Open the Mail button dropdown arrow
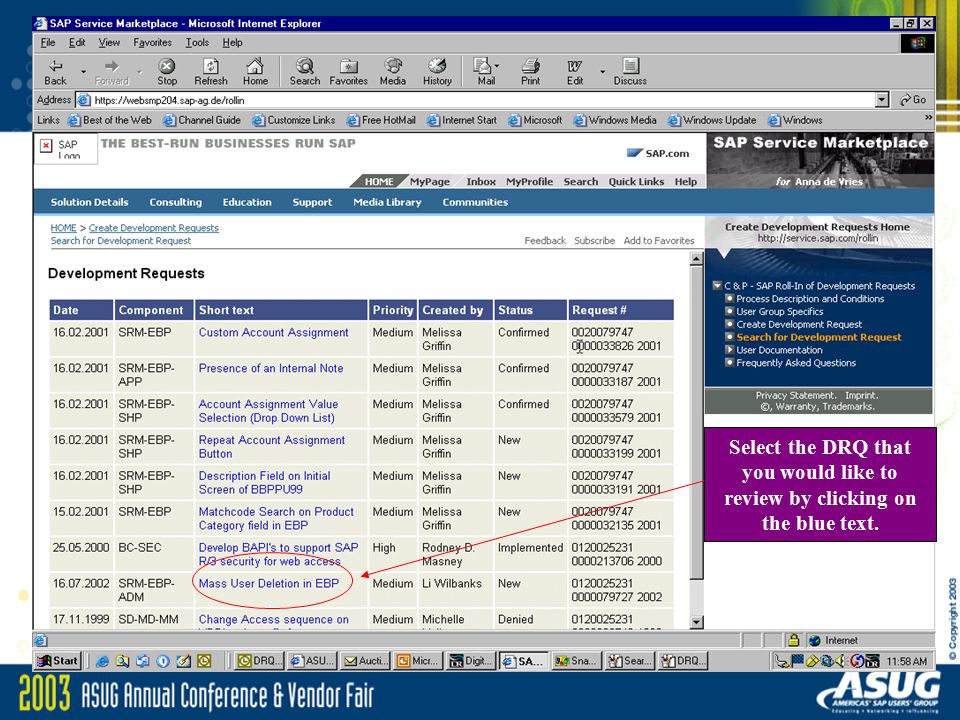The width and height of the screenshot is (960, 720). 497,66
